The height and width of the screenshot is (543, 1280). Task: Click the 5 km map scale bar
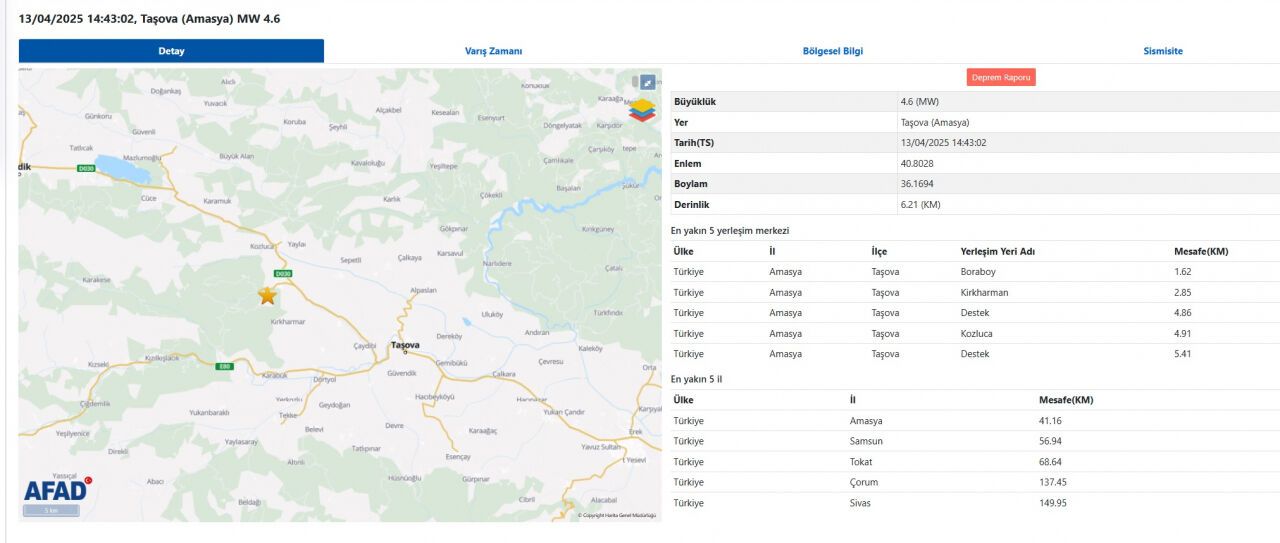click(52, 511)
